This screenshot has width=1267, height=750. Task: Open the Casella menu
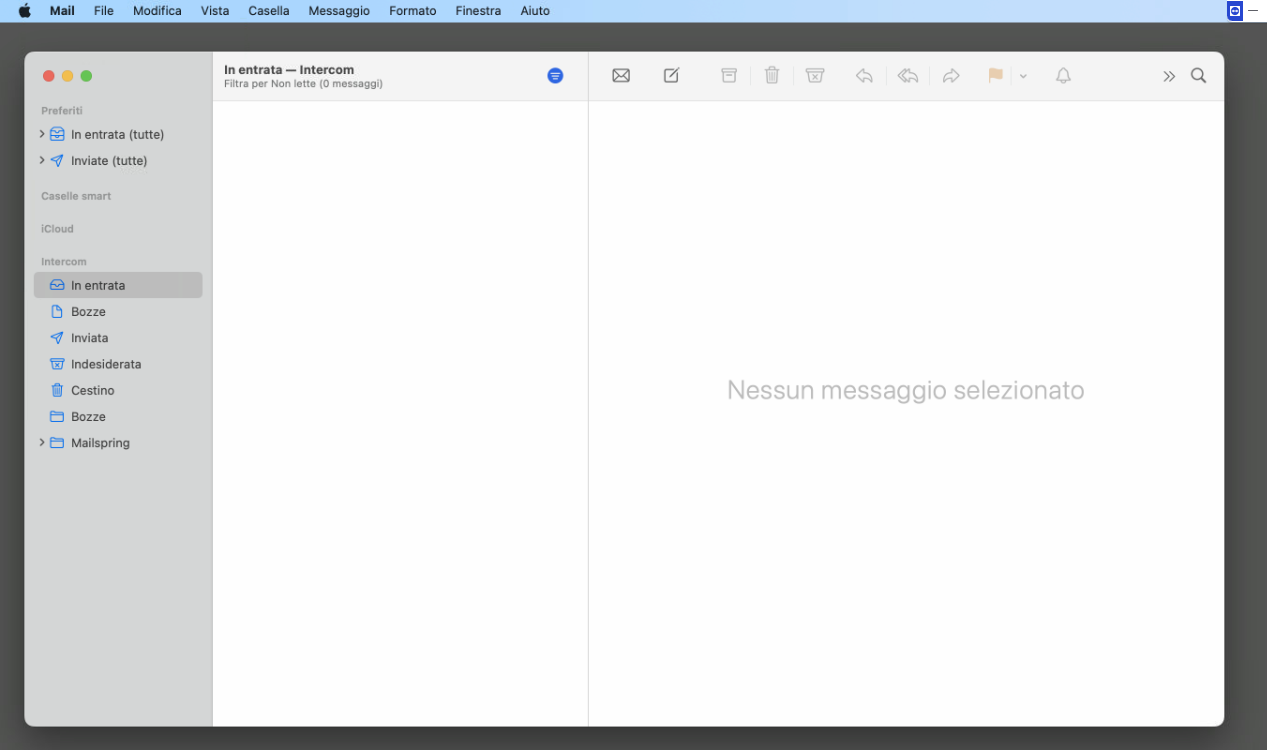click(269, 11)
